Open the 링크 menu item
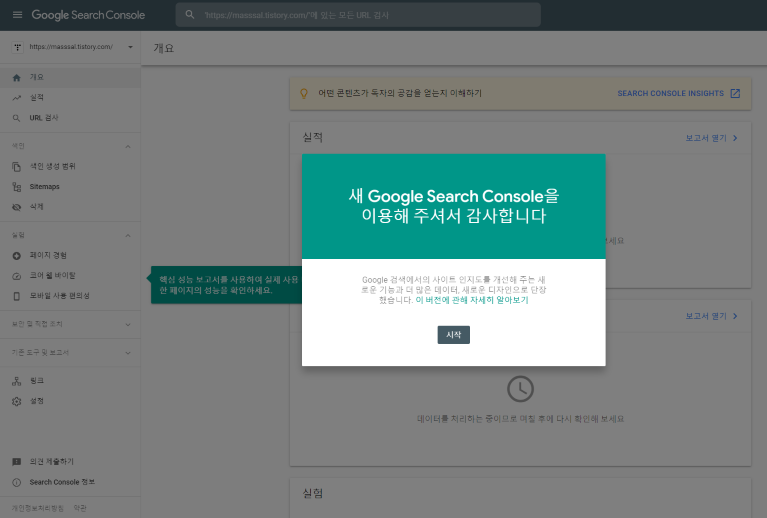 click(x=70, y=381)
